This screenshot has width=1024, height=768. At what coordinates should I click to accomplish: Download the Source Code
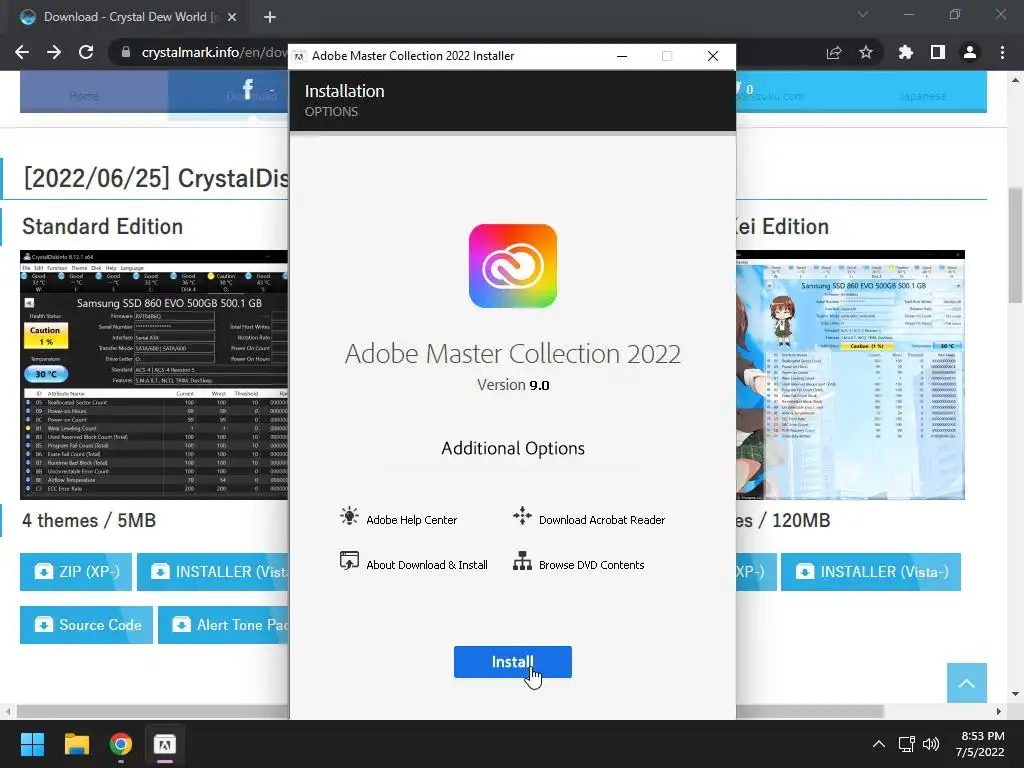tap(86, 625)
